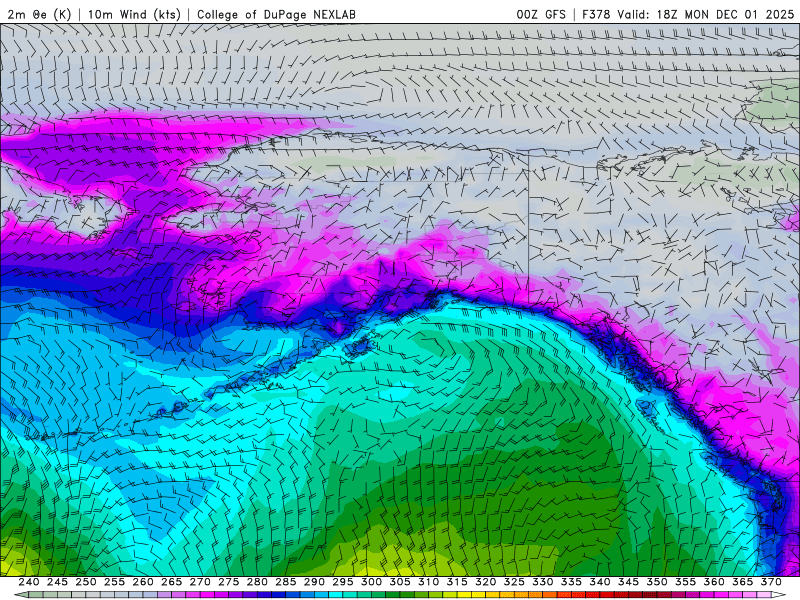Click the 'College of DuPage NEXLAB' label

coord(276,14)
